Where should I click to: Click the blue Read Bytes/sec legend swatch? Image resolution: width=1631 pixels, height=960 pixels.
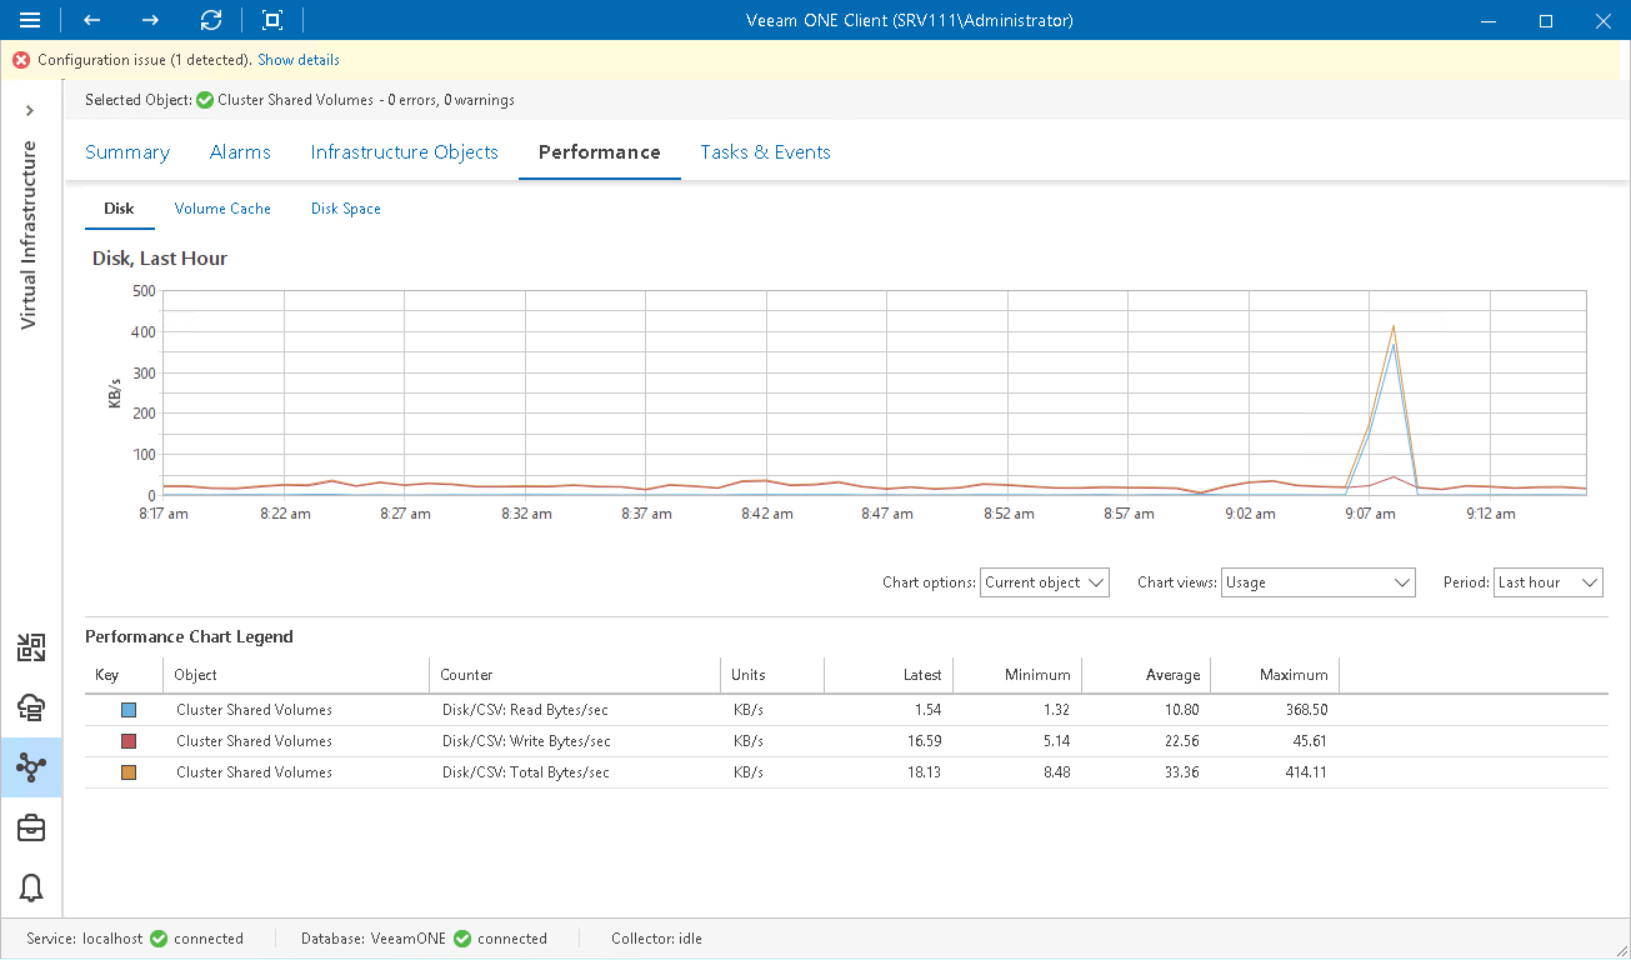coord(128,709)
